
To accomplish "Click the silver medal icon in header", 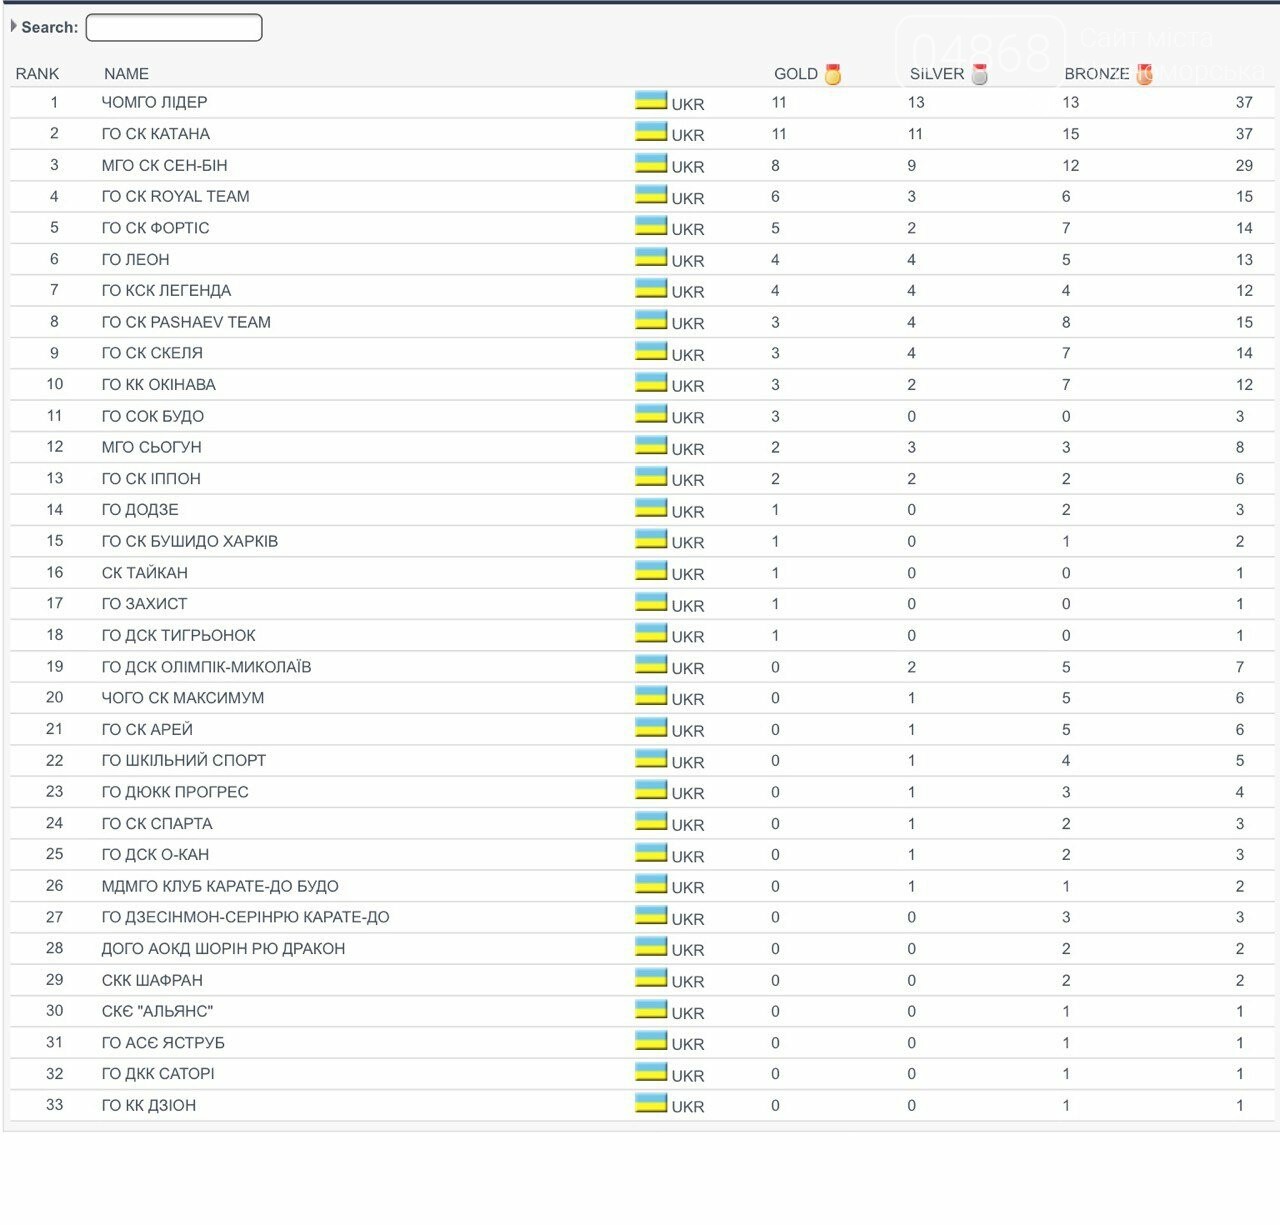I will [x=980, y=74].
